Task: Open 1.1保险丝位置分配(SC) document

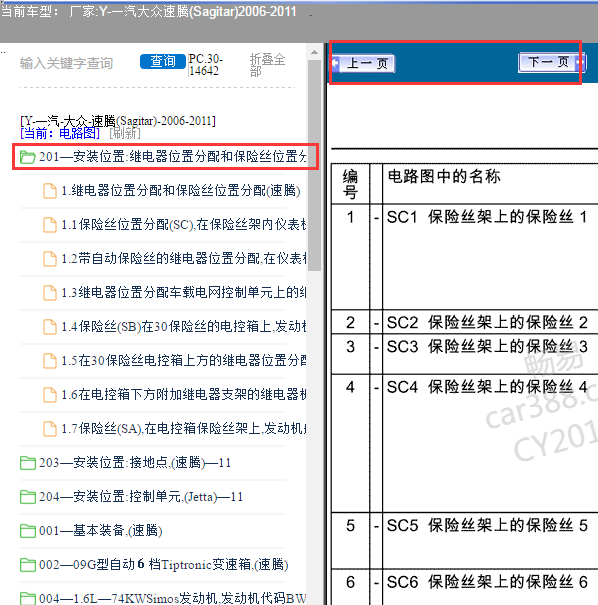Action: point(184,225)
